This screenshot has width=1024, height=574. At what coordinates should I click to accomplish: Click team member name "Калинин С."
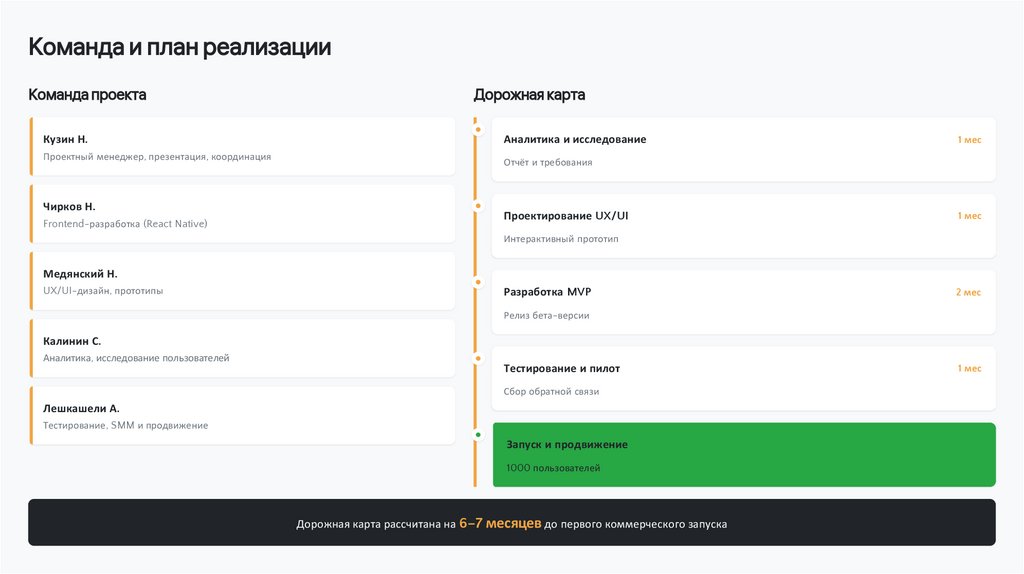[x=72, y=341]
